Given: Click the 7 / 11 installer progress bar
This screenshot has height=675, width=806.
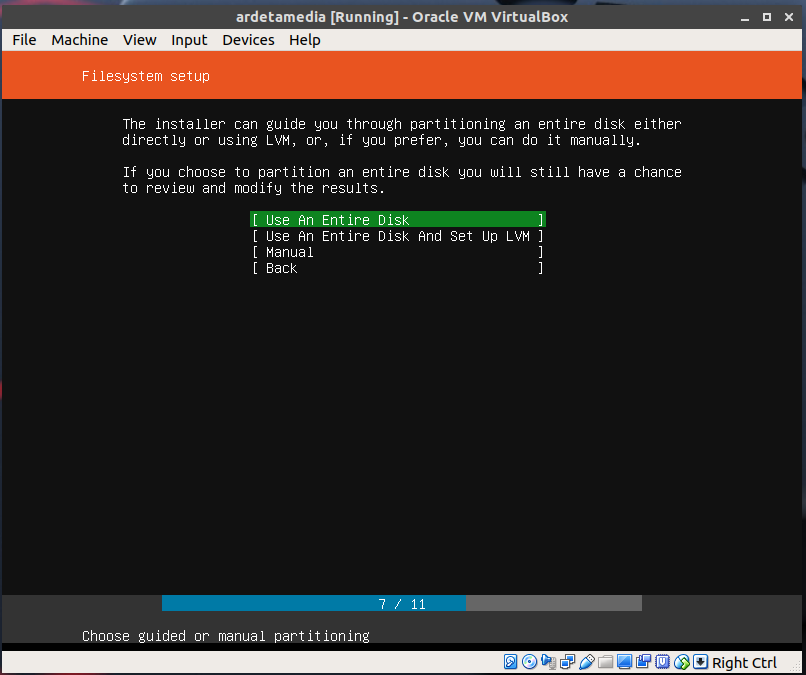Looking at the screenshot, I should tap(402, 604).
